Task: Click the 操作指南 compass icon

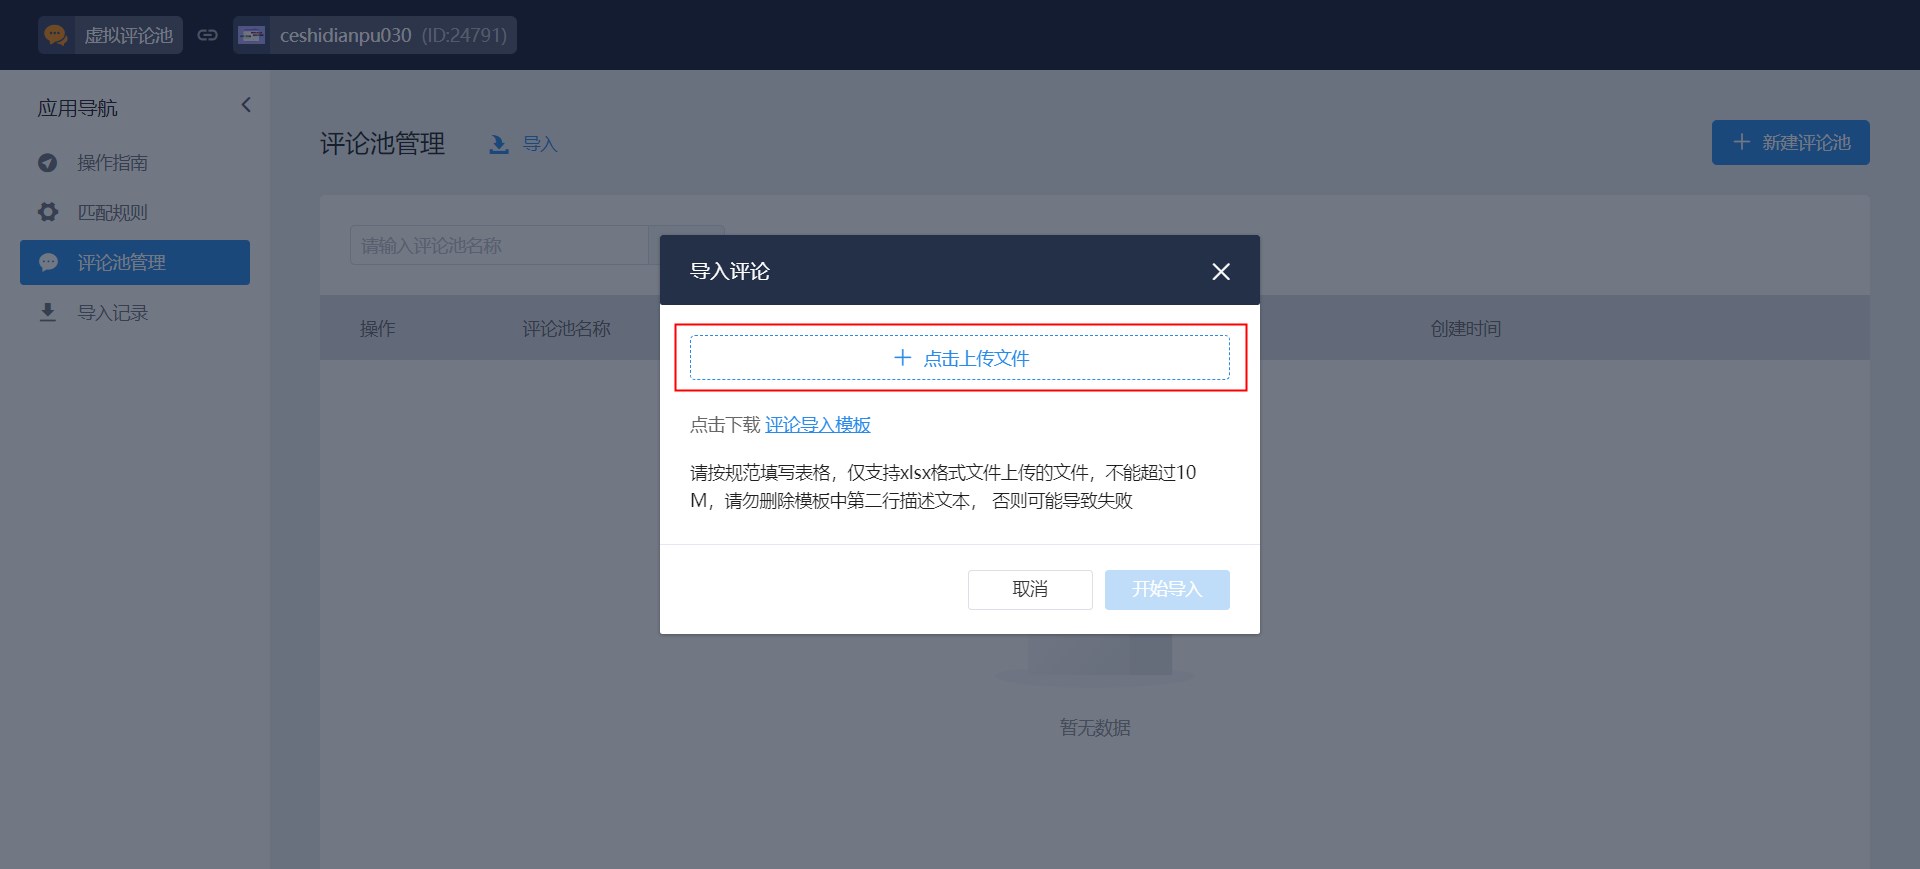Action: coord(47,162)
